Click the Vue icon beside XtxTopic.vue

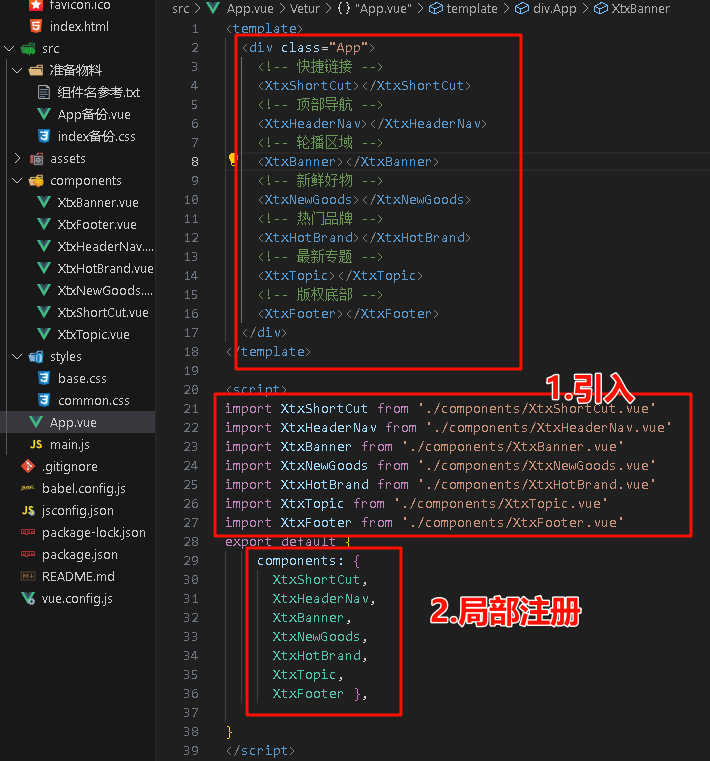point(44,334)
